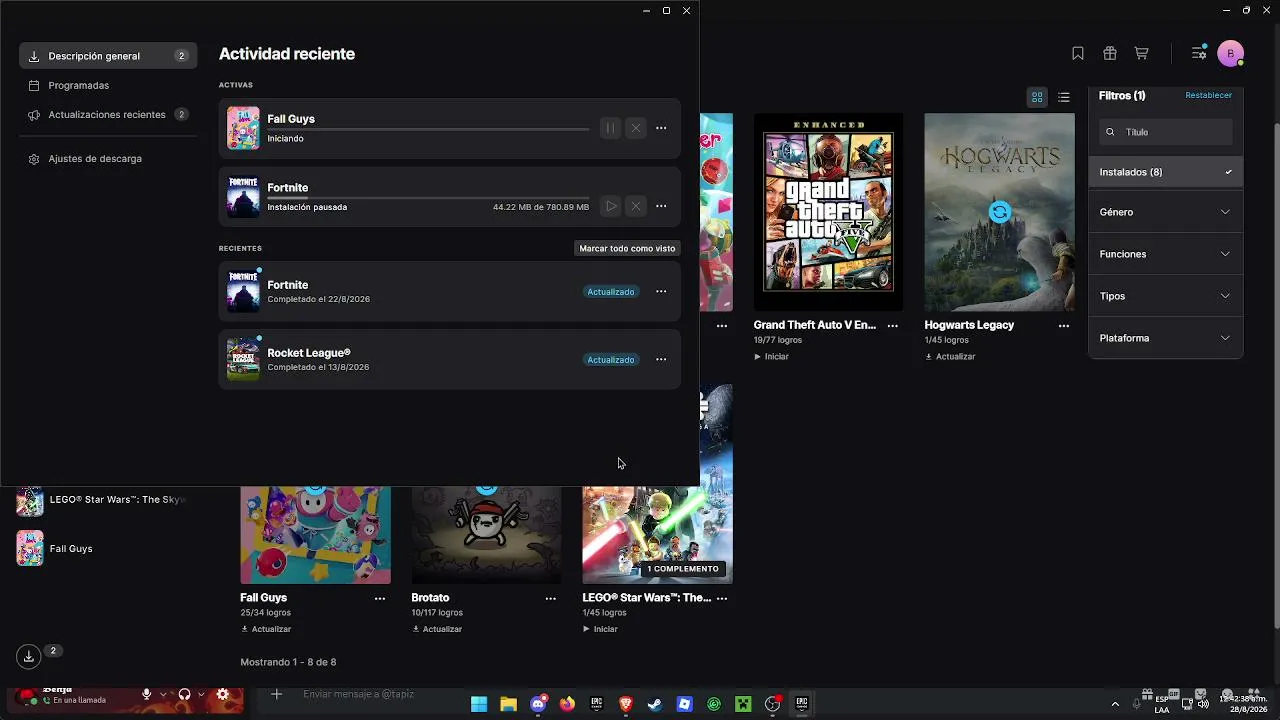Show hidden system tray icons
The image size is (1280, 720).
[x=1115, y=704]
